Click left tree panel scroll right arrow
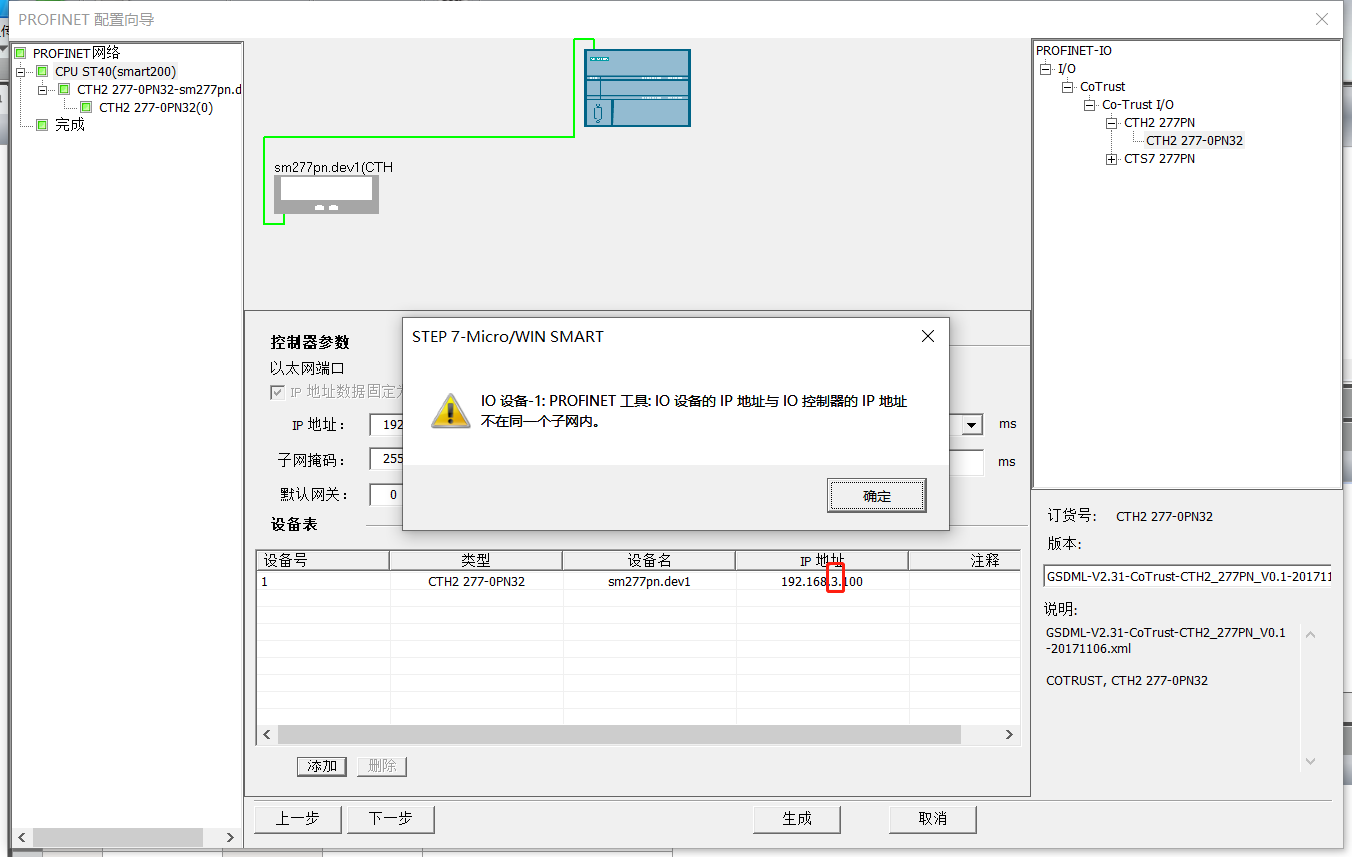This screenshot has width=1352, height=857. tap(230, 837)
